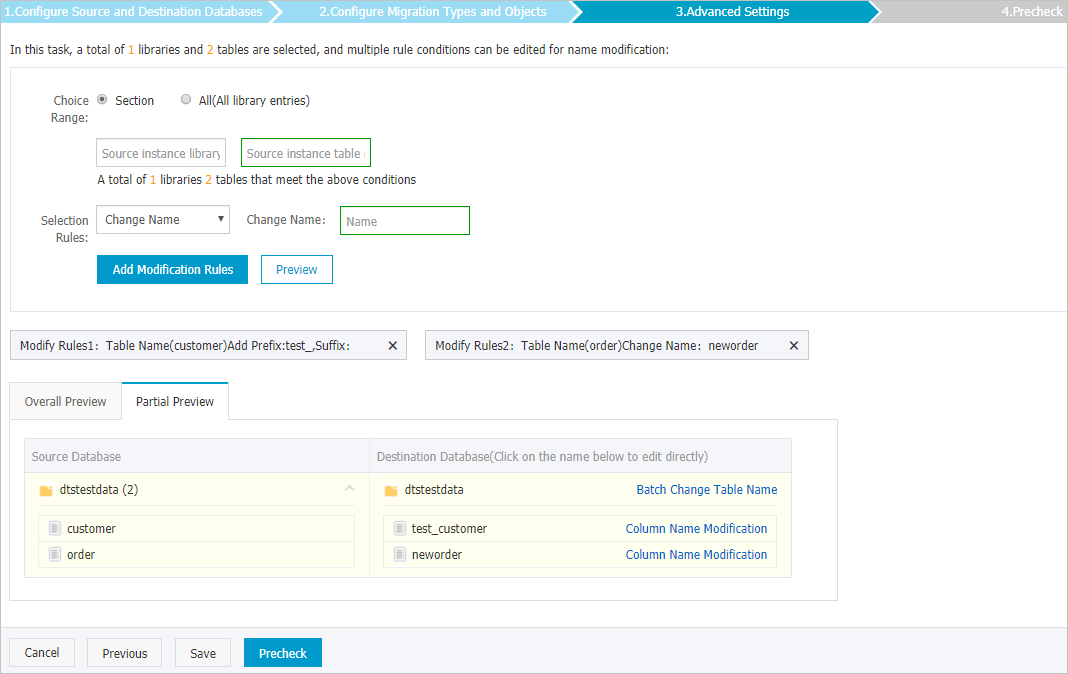Open Batch Change Table Name
The image size is (1068, 674).
click(x=707, y=489)
